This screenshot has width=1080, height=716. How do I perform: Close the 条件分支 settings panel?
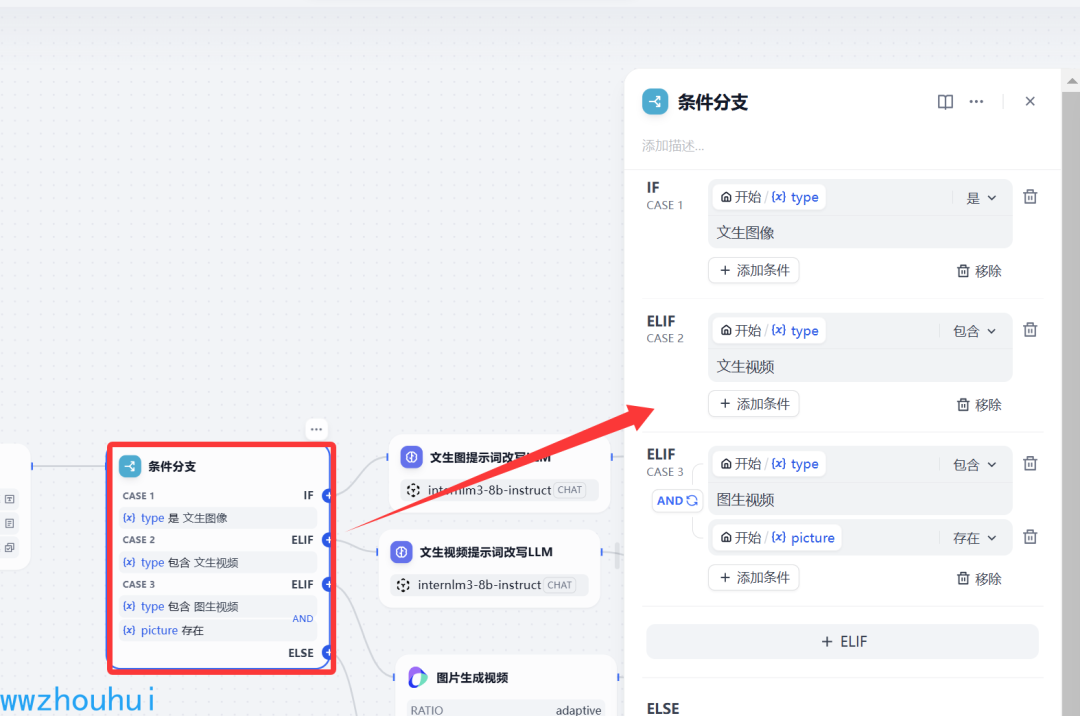point(1030,101)
